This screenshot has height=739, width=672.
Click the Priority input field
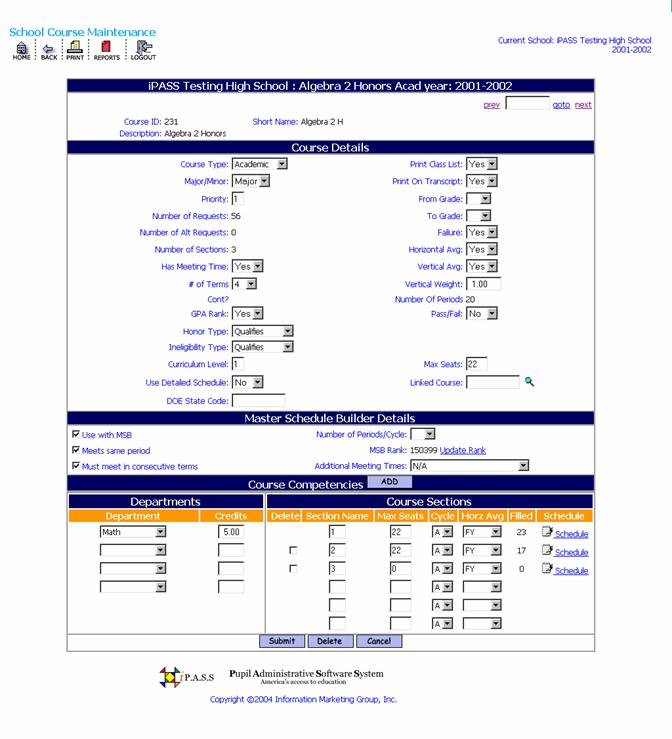[238, 199]
